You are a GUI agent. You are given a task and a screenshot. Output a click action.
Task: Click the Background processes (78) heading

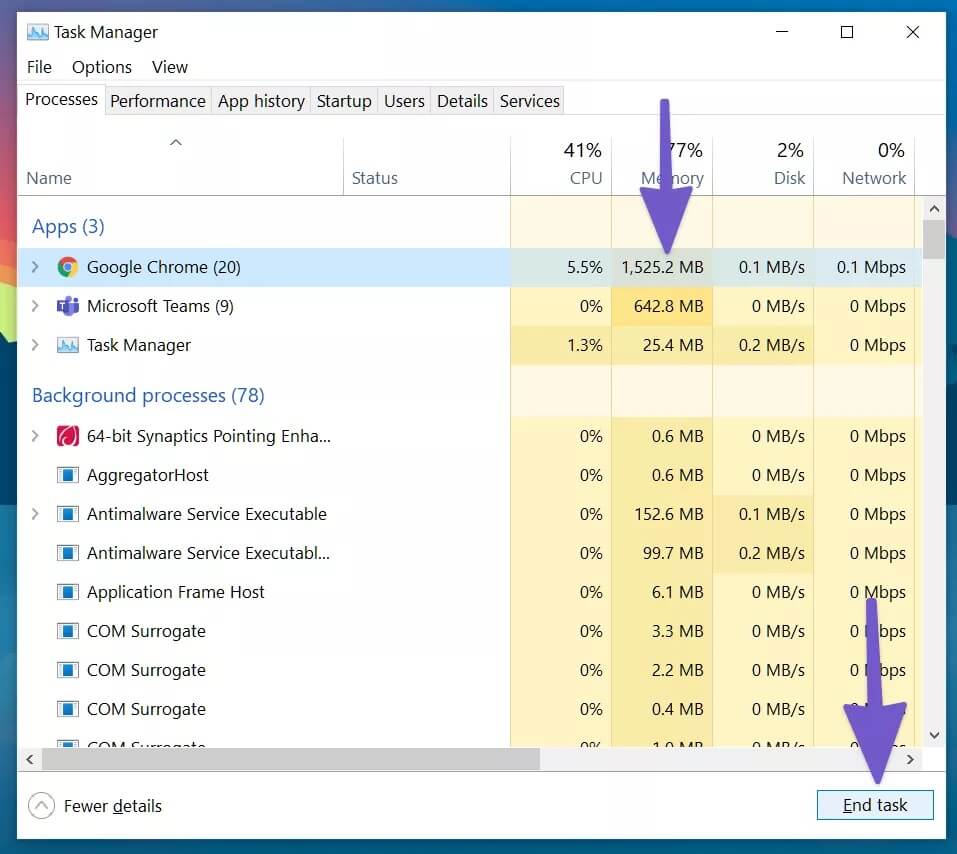click(x=148, y=396)
